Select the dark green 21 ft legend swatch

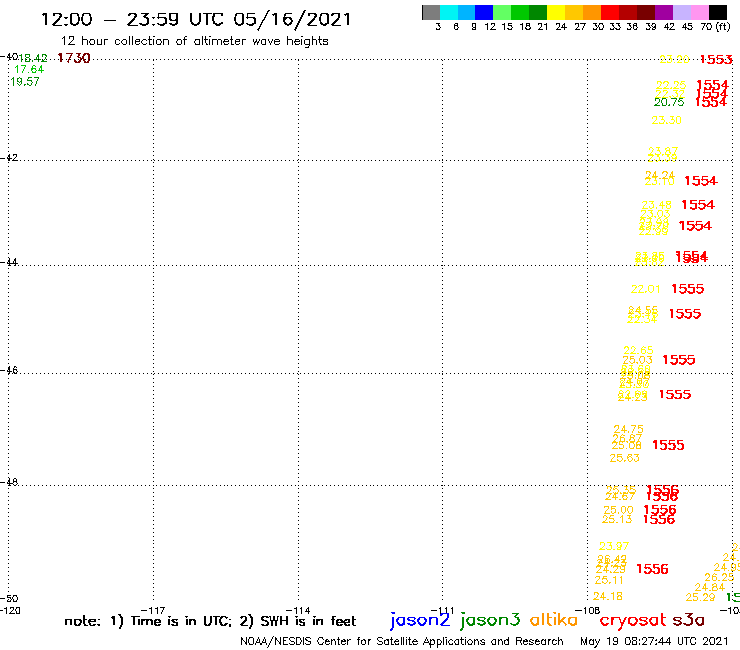click(538, 12)
